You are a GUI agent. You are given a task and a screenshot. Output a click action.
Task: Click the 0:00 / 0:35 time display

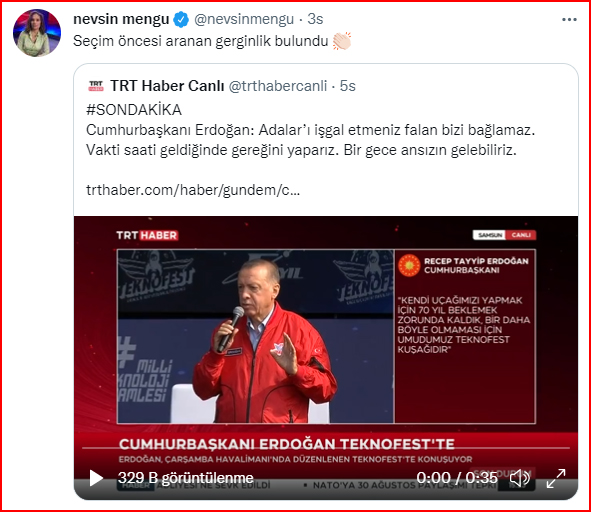[457, 478]
